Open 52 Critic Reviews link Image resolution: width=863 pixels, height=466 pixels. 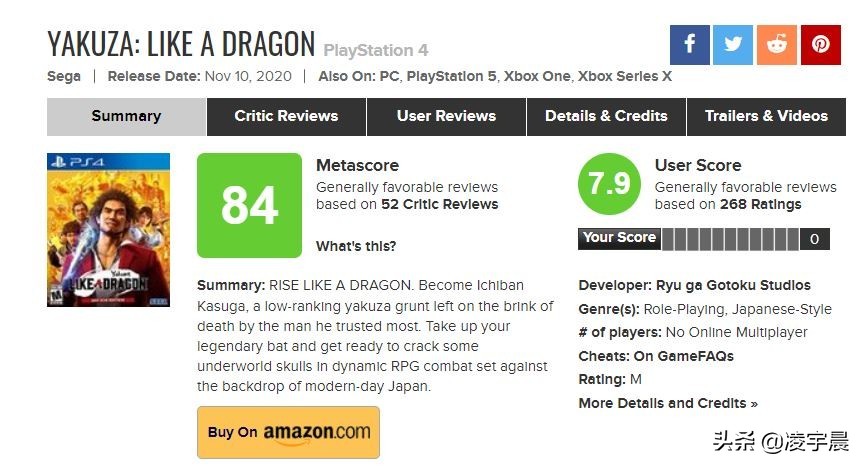click(440, 204)
